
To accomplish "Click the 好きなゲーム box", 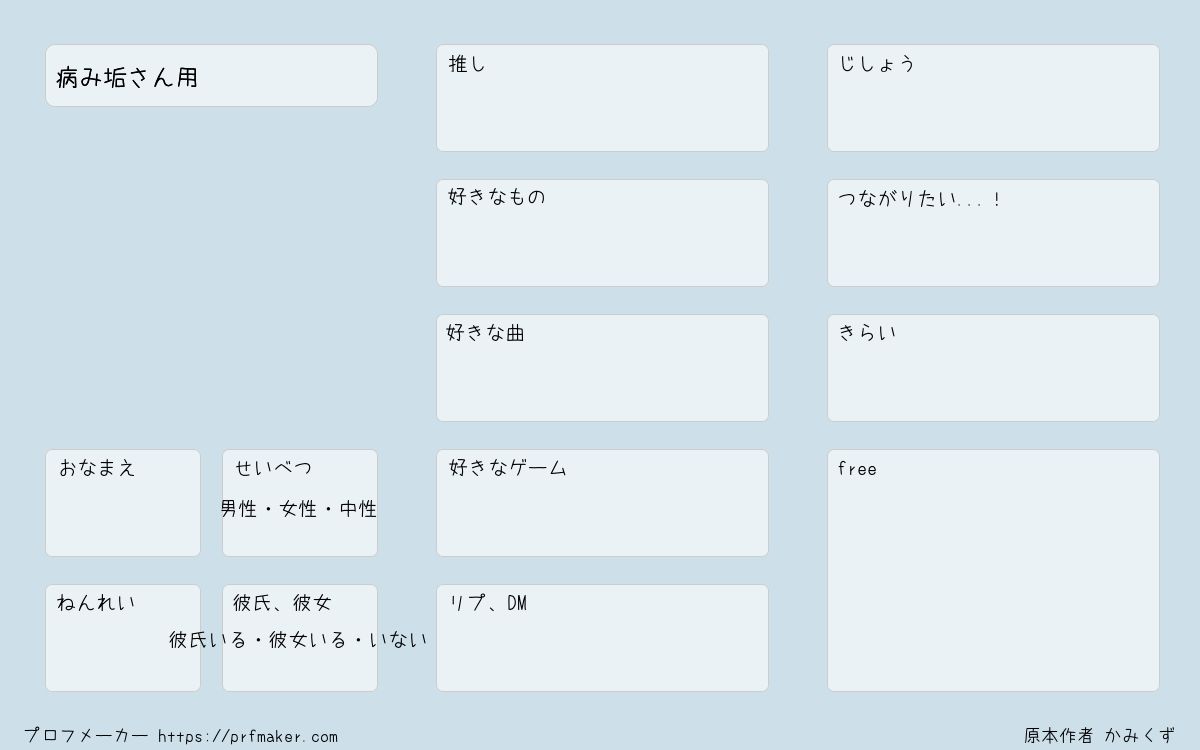I will point(602,503).
